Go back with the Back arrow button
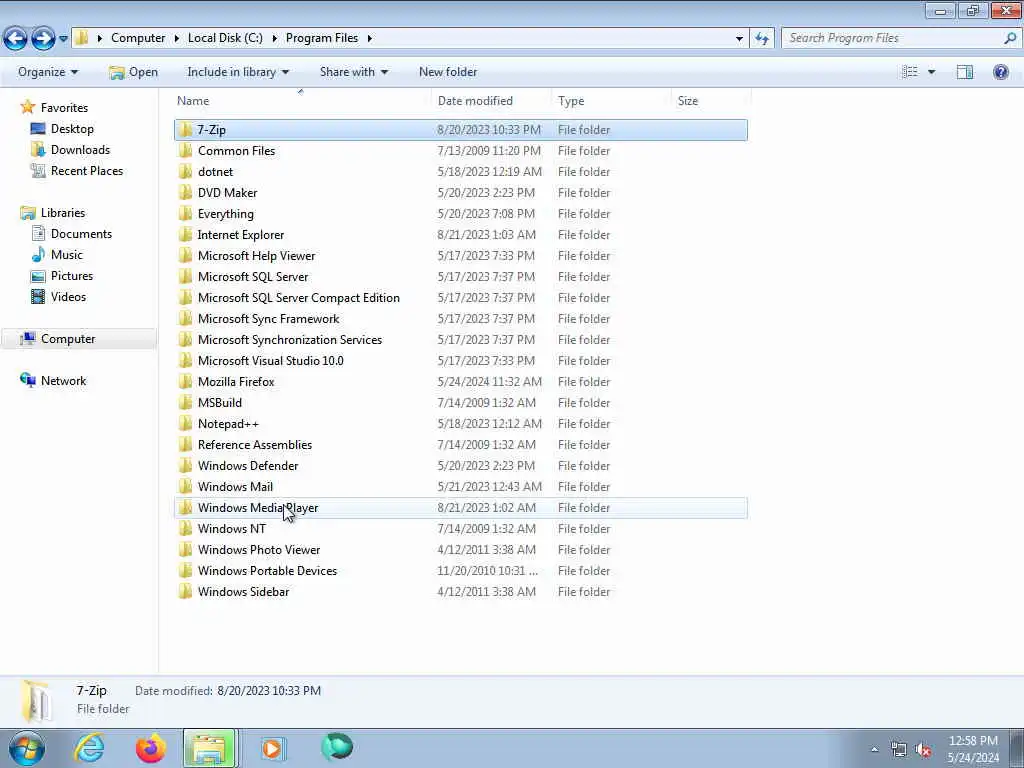This screenshot has width=1024, height=768. pos(16,39)
